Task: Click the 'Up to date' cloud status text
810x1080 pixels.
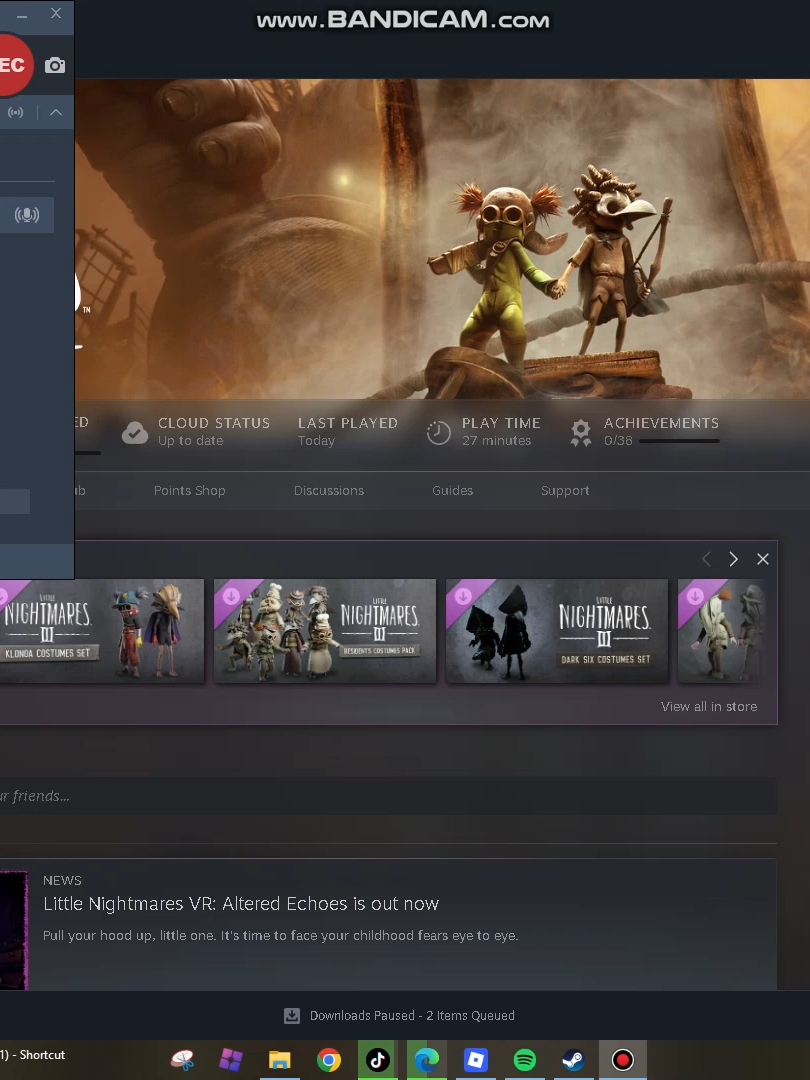Action: pyautogui.click(x=191, y=441)
